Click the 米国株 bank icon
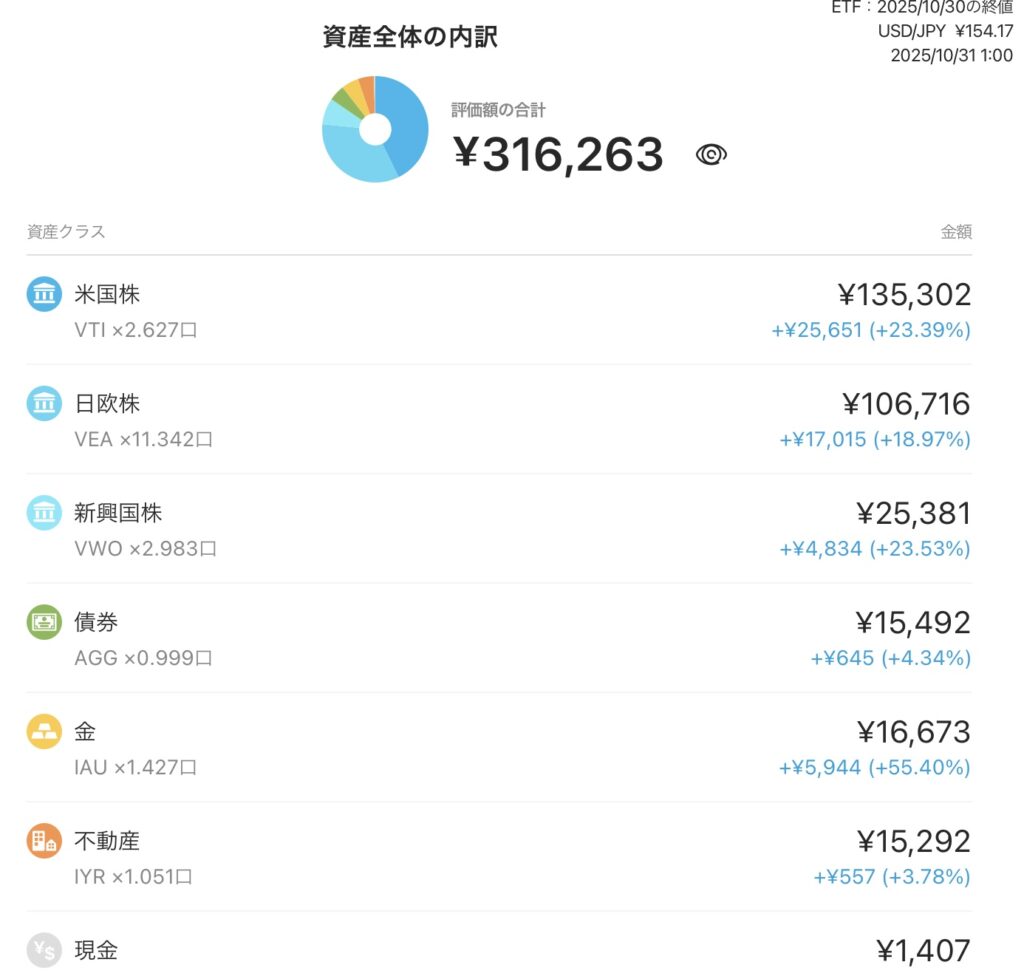Screen dimensions: 1024x979 coord(44,295)
